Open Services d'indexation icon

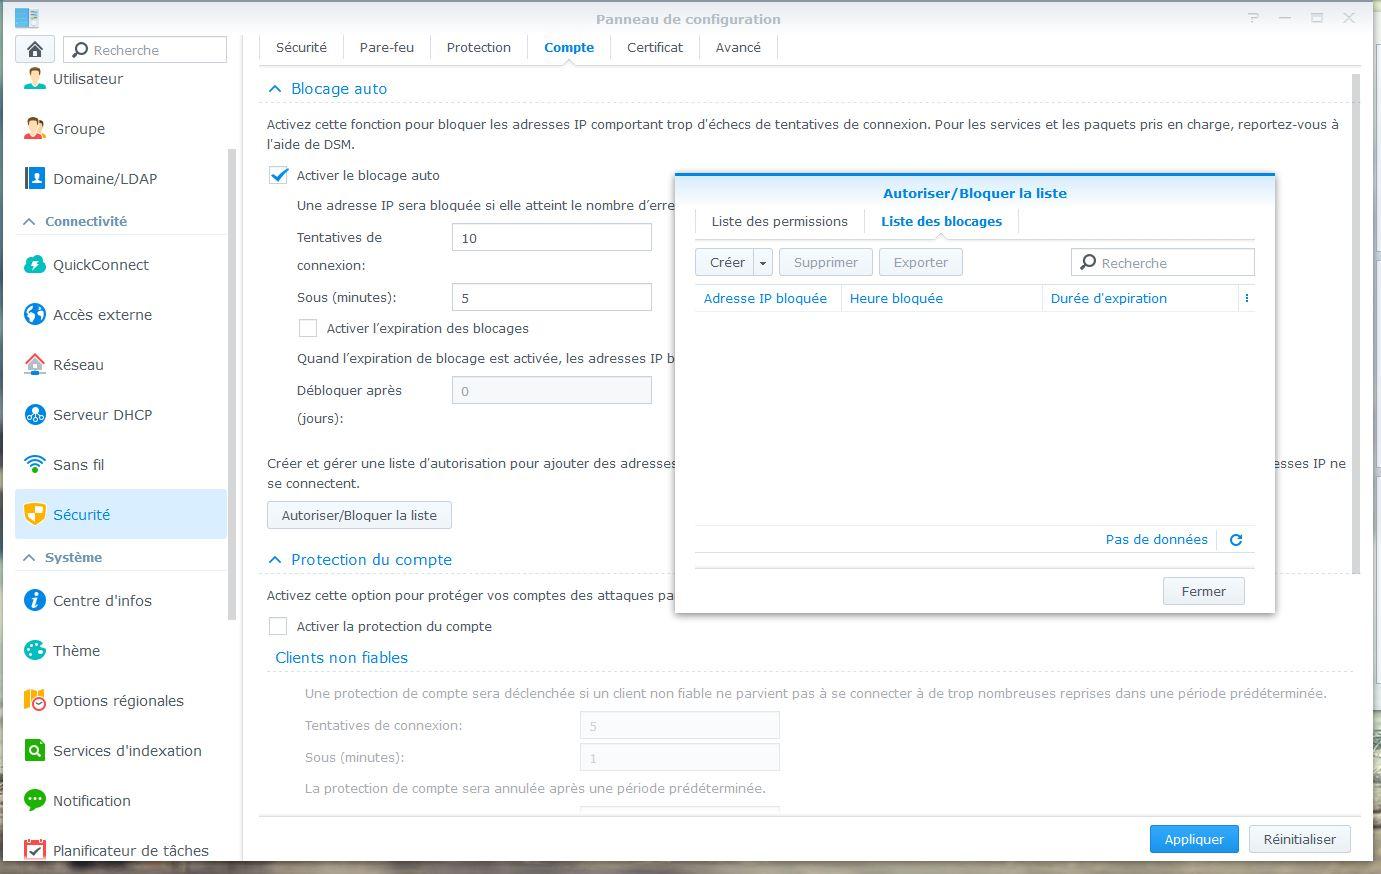click(35, 750)
